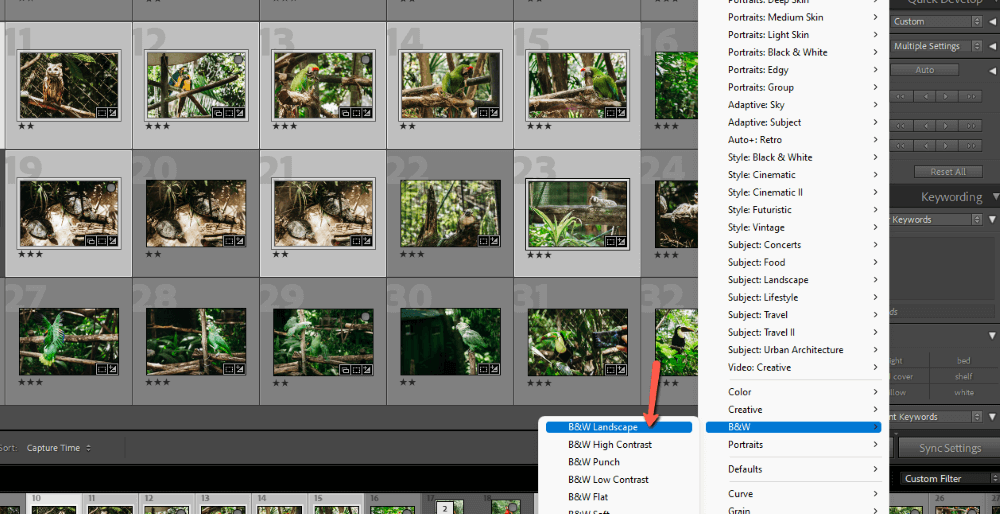The width and height of the screenshot is (1000, 514).
Task: Click the crop badge on photo 14
Action: (x=483, y=113)
